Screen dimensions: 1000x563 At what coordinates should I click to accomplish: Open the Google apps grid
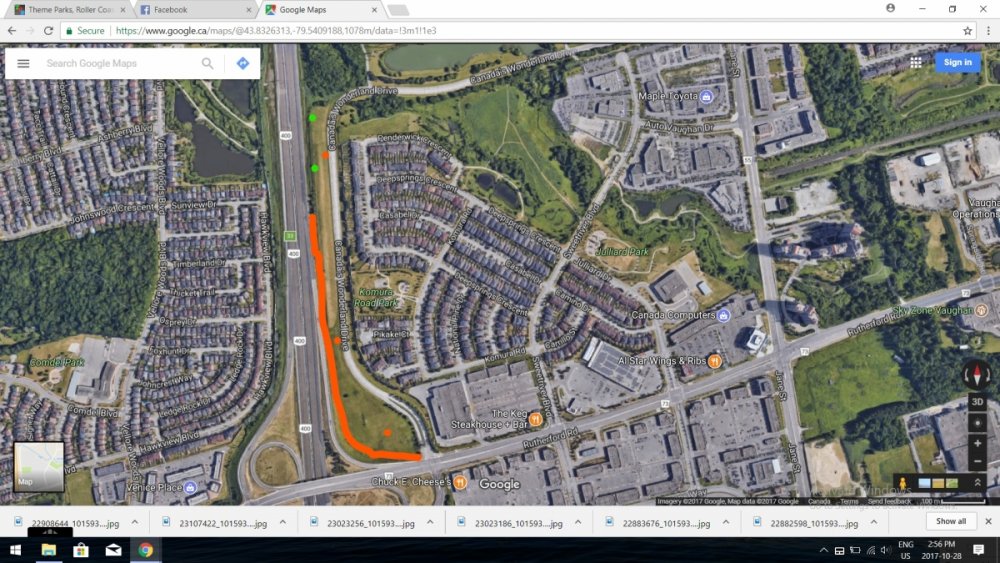(915, 62)
